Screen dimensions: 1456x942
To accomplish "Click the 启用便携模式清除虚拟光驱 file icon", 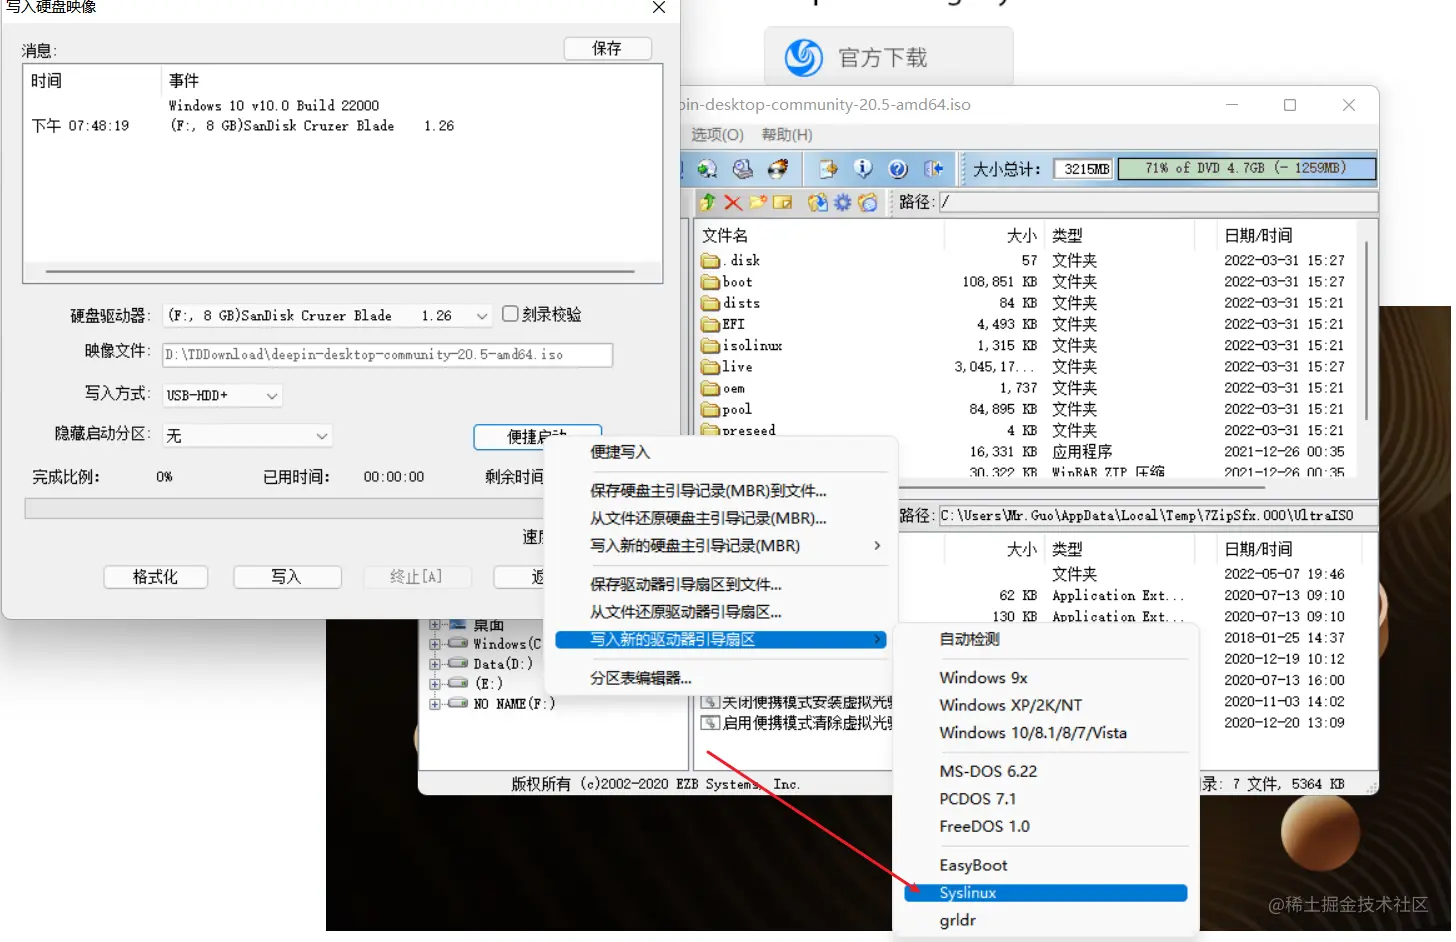I will pos(711,723).
